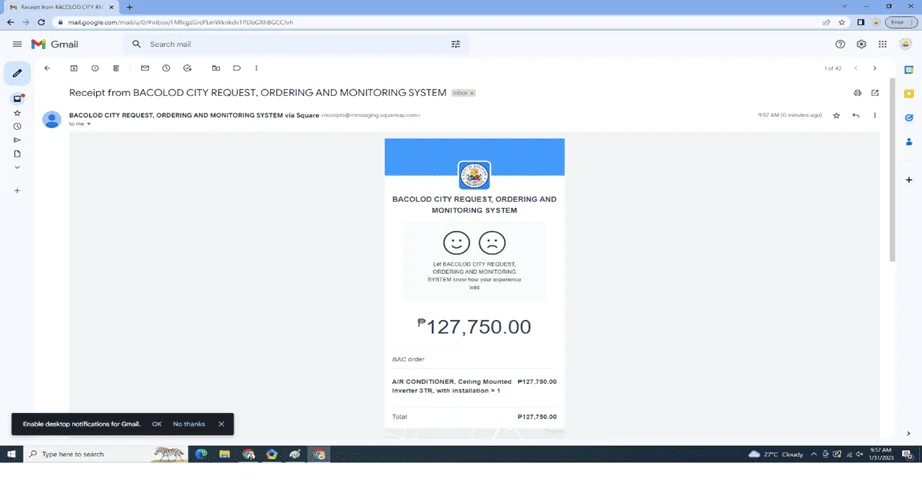Archive this receipt email
Screen dimensions: 922x502
(74, 68)
